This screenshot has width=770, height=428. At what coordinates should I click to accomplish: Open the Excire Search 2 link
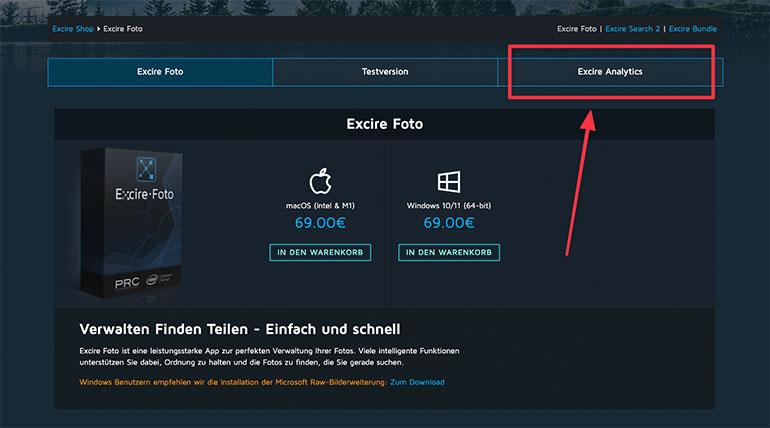(x=632, y=29)
